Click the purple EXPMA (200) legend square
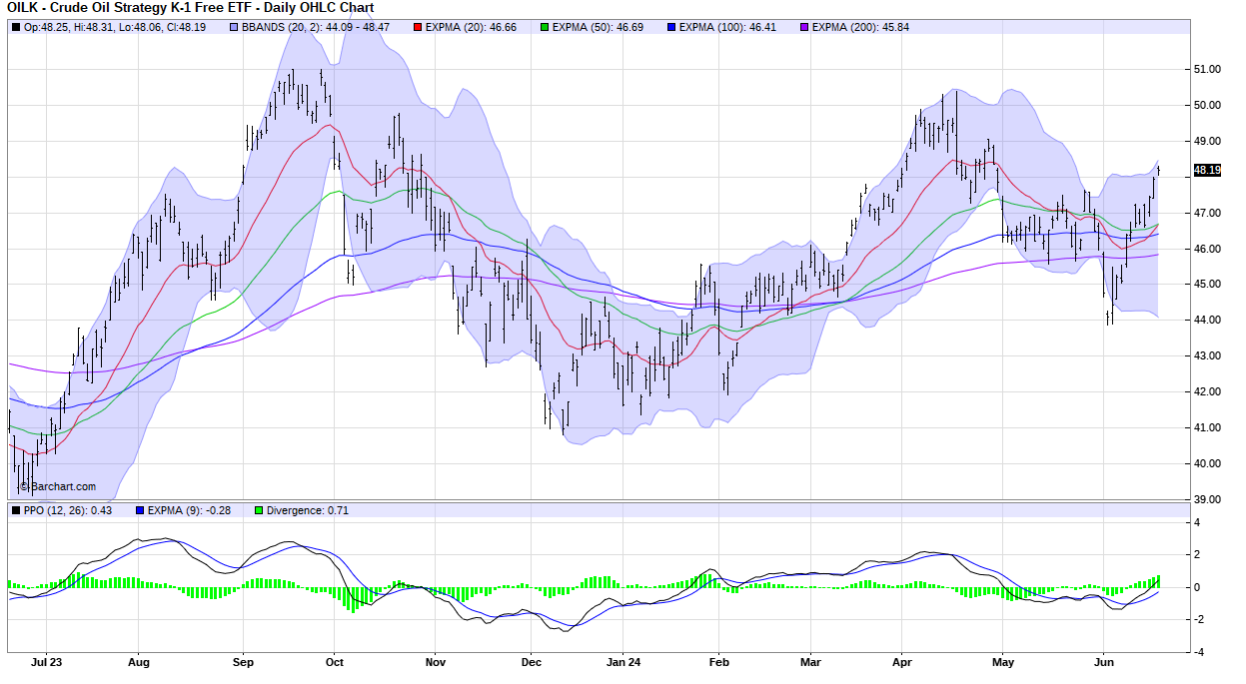Viewport: 1246px width, 684px height. click(x=804, y=26)
